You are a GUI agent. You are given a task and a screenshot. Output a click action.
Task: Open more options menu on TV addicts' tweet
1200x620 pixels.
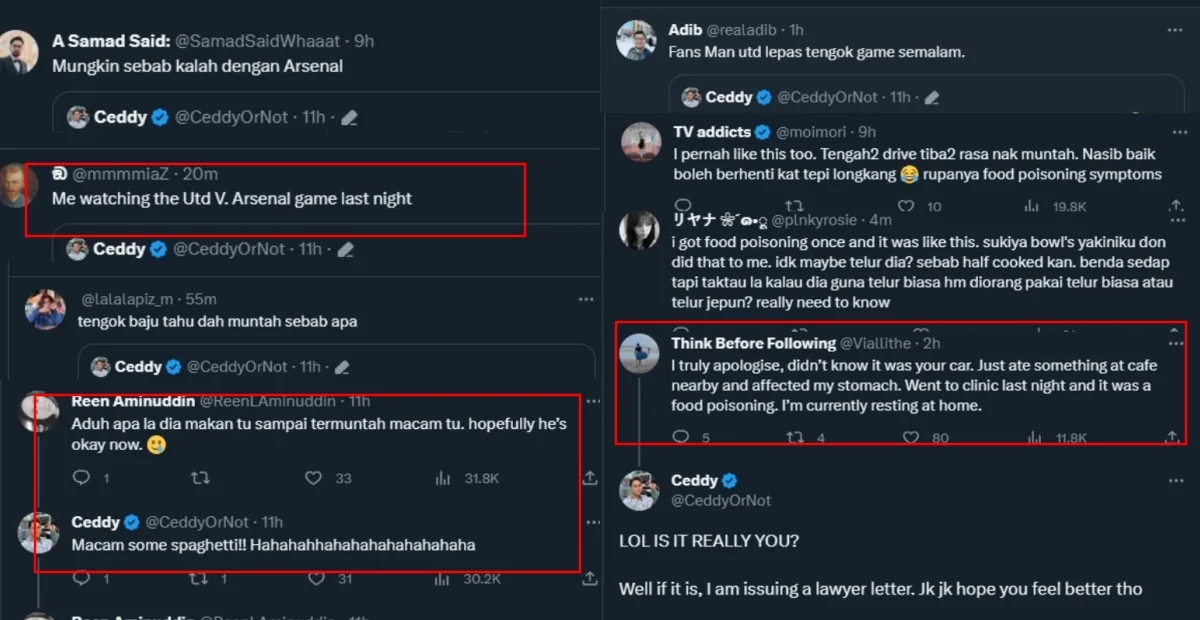pos(1175,131)
